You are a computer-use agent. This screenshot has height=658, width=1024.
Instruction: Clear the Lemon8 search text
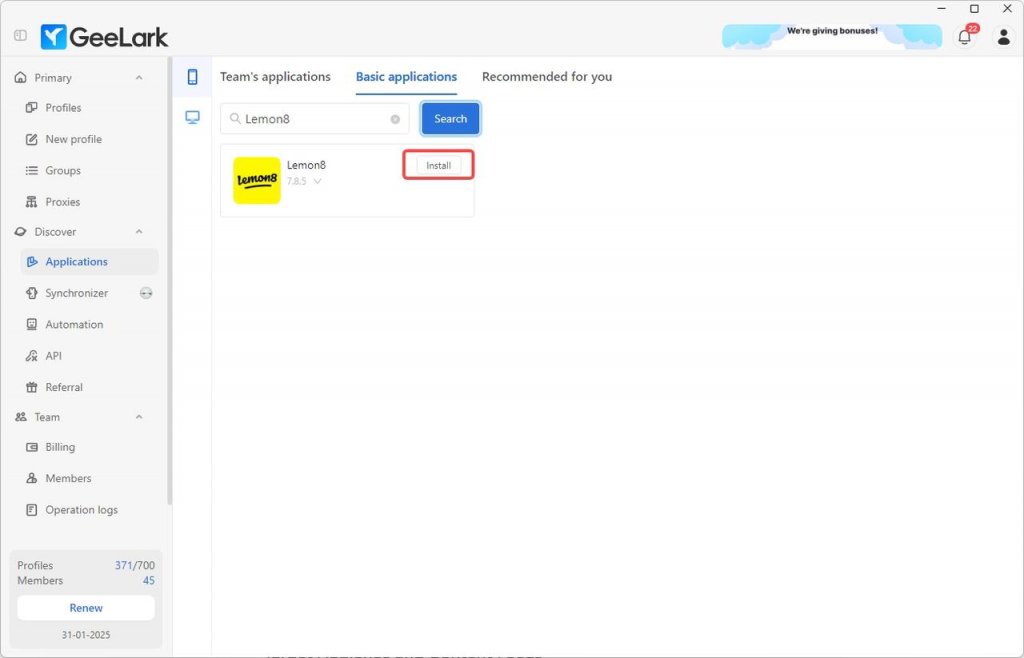(395, 119)
